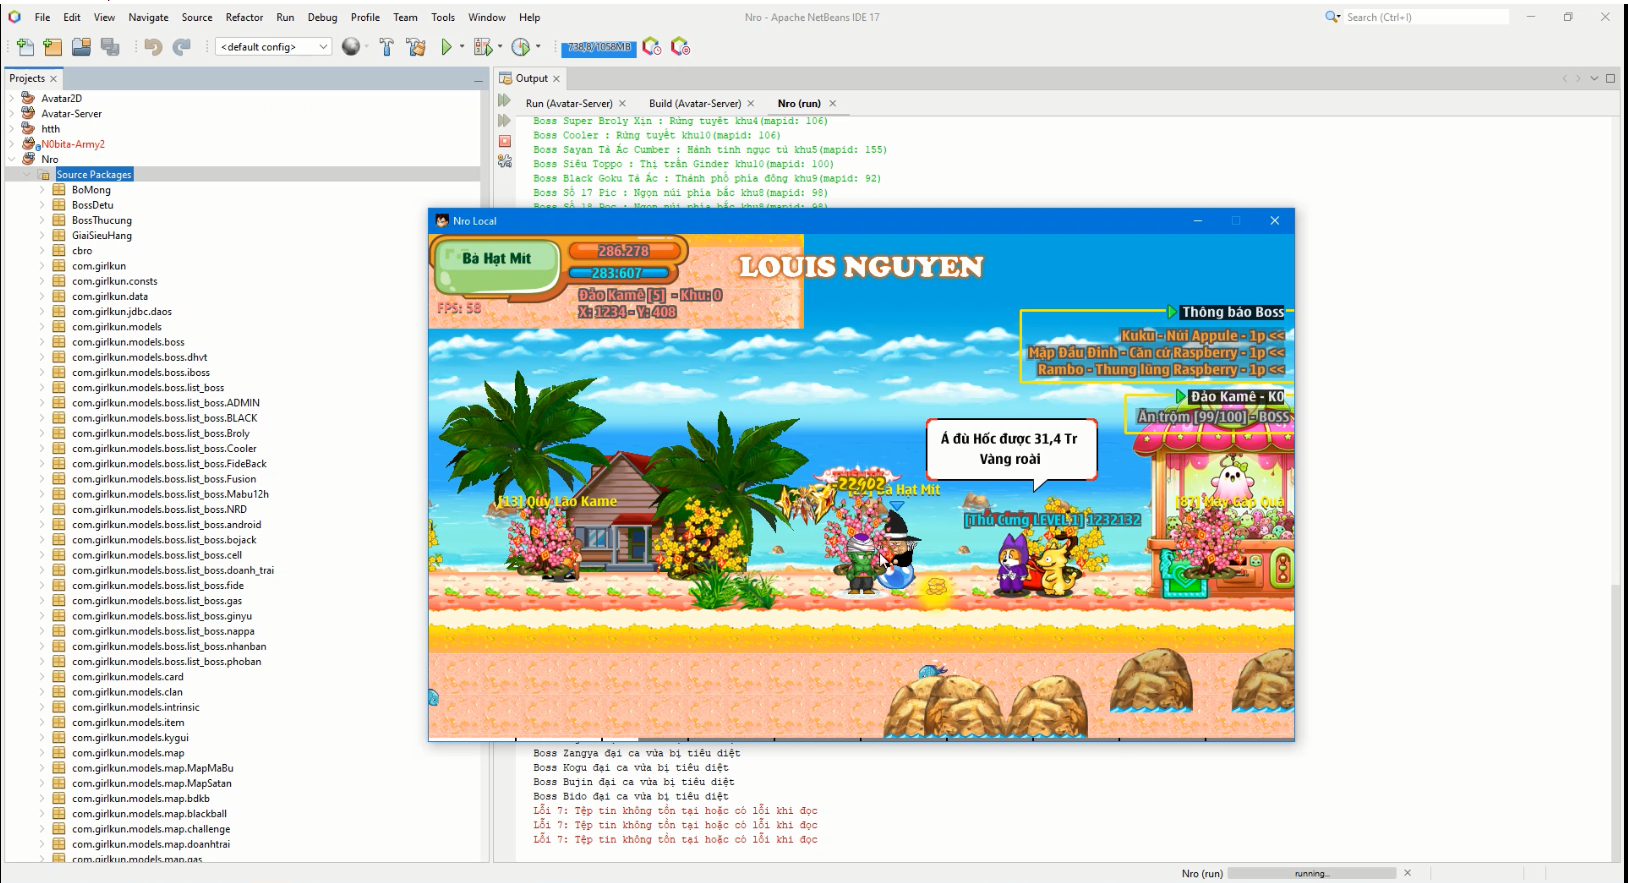The image size is (1628, 883).
Task: Open the Debug Project dropdown arrow
Action: coord(500,47)
